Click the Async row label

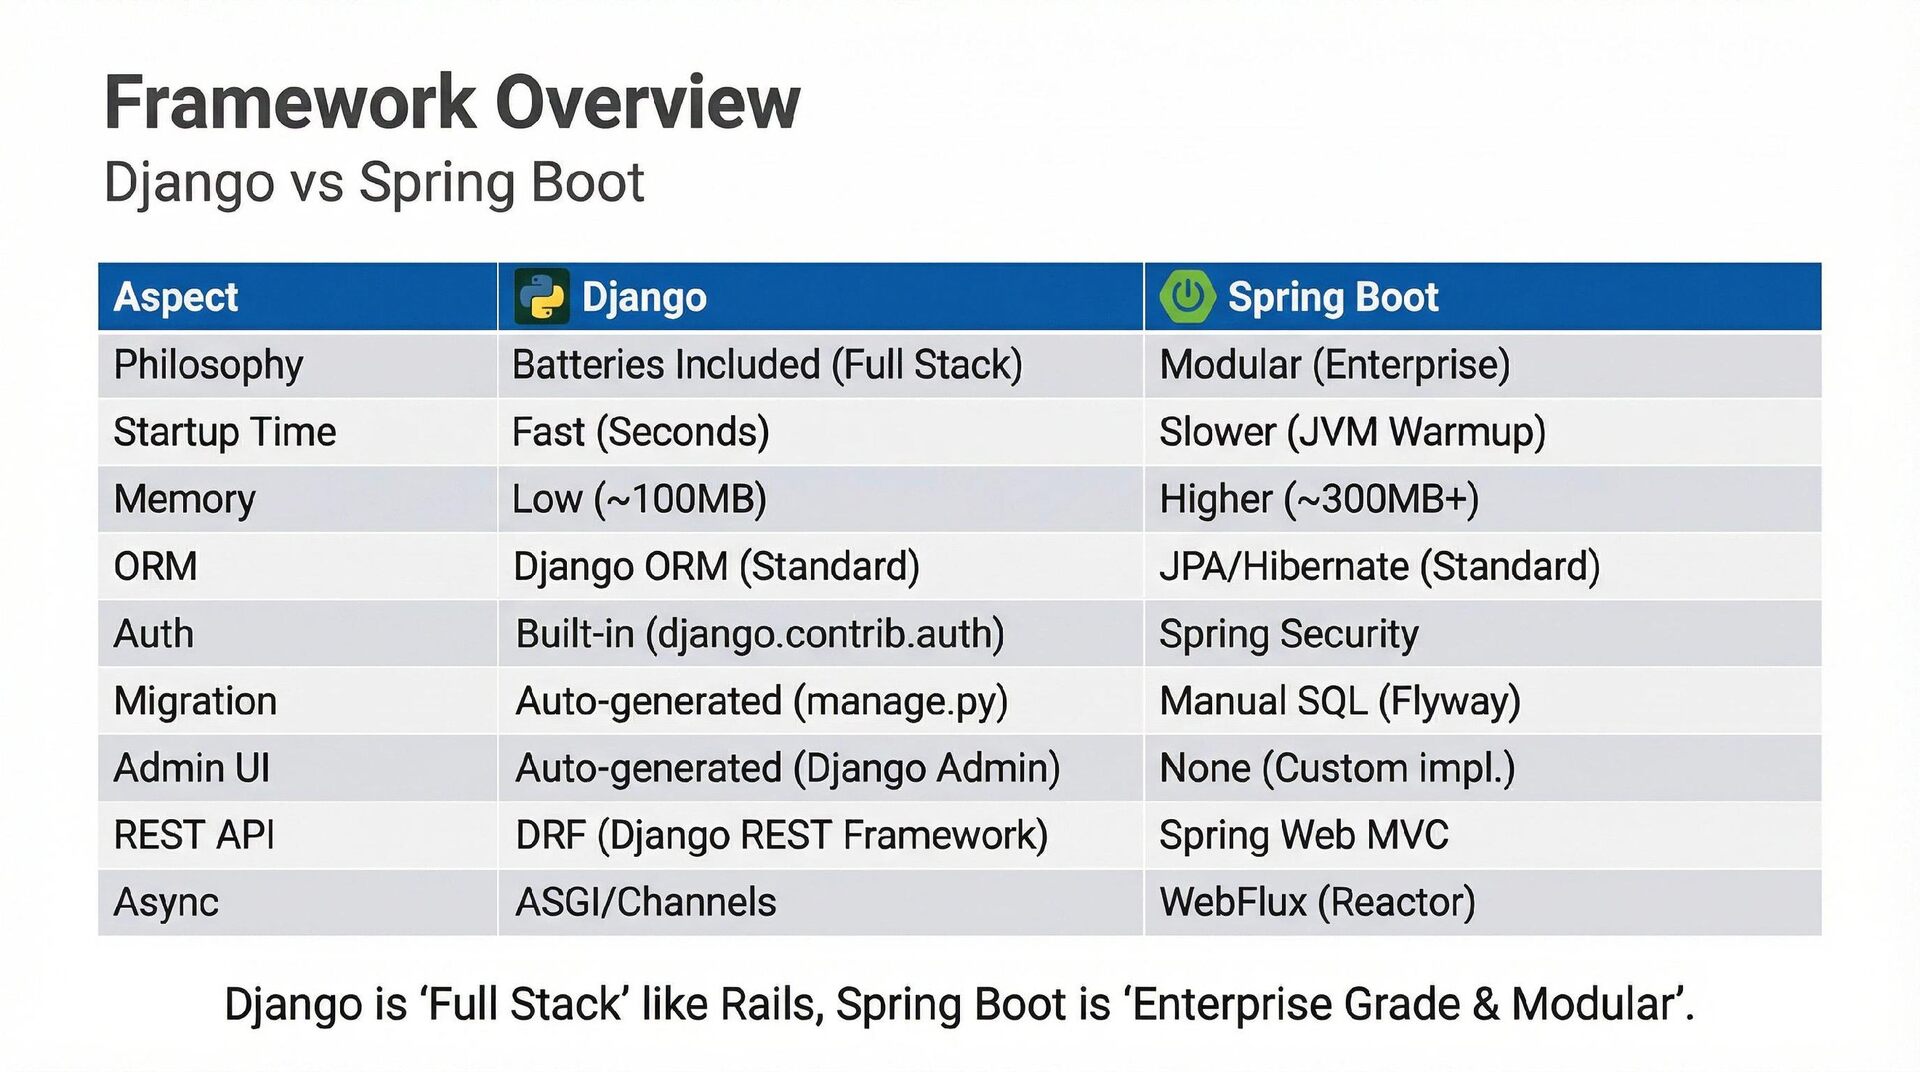[x=166, y=902]
